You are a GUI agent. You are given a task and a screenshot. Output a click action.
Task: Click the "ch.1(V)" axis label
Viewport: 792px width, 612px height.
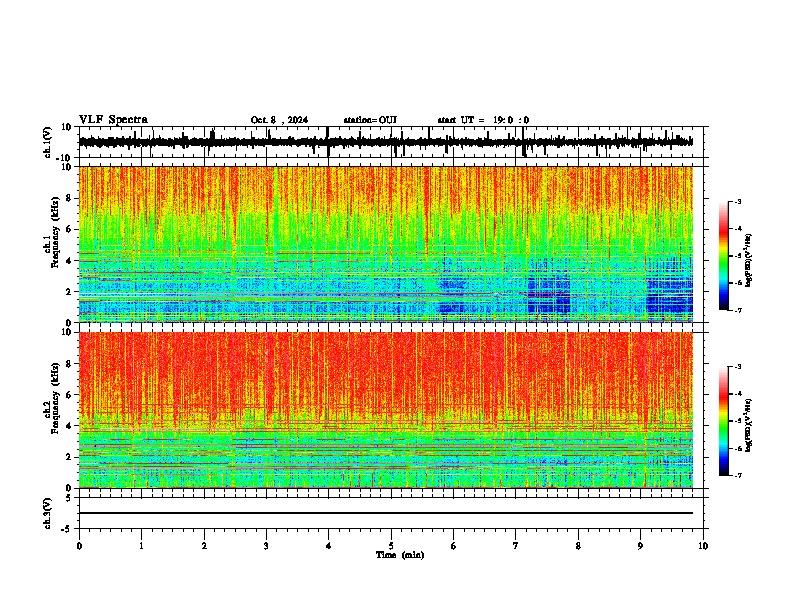48,143
